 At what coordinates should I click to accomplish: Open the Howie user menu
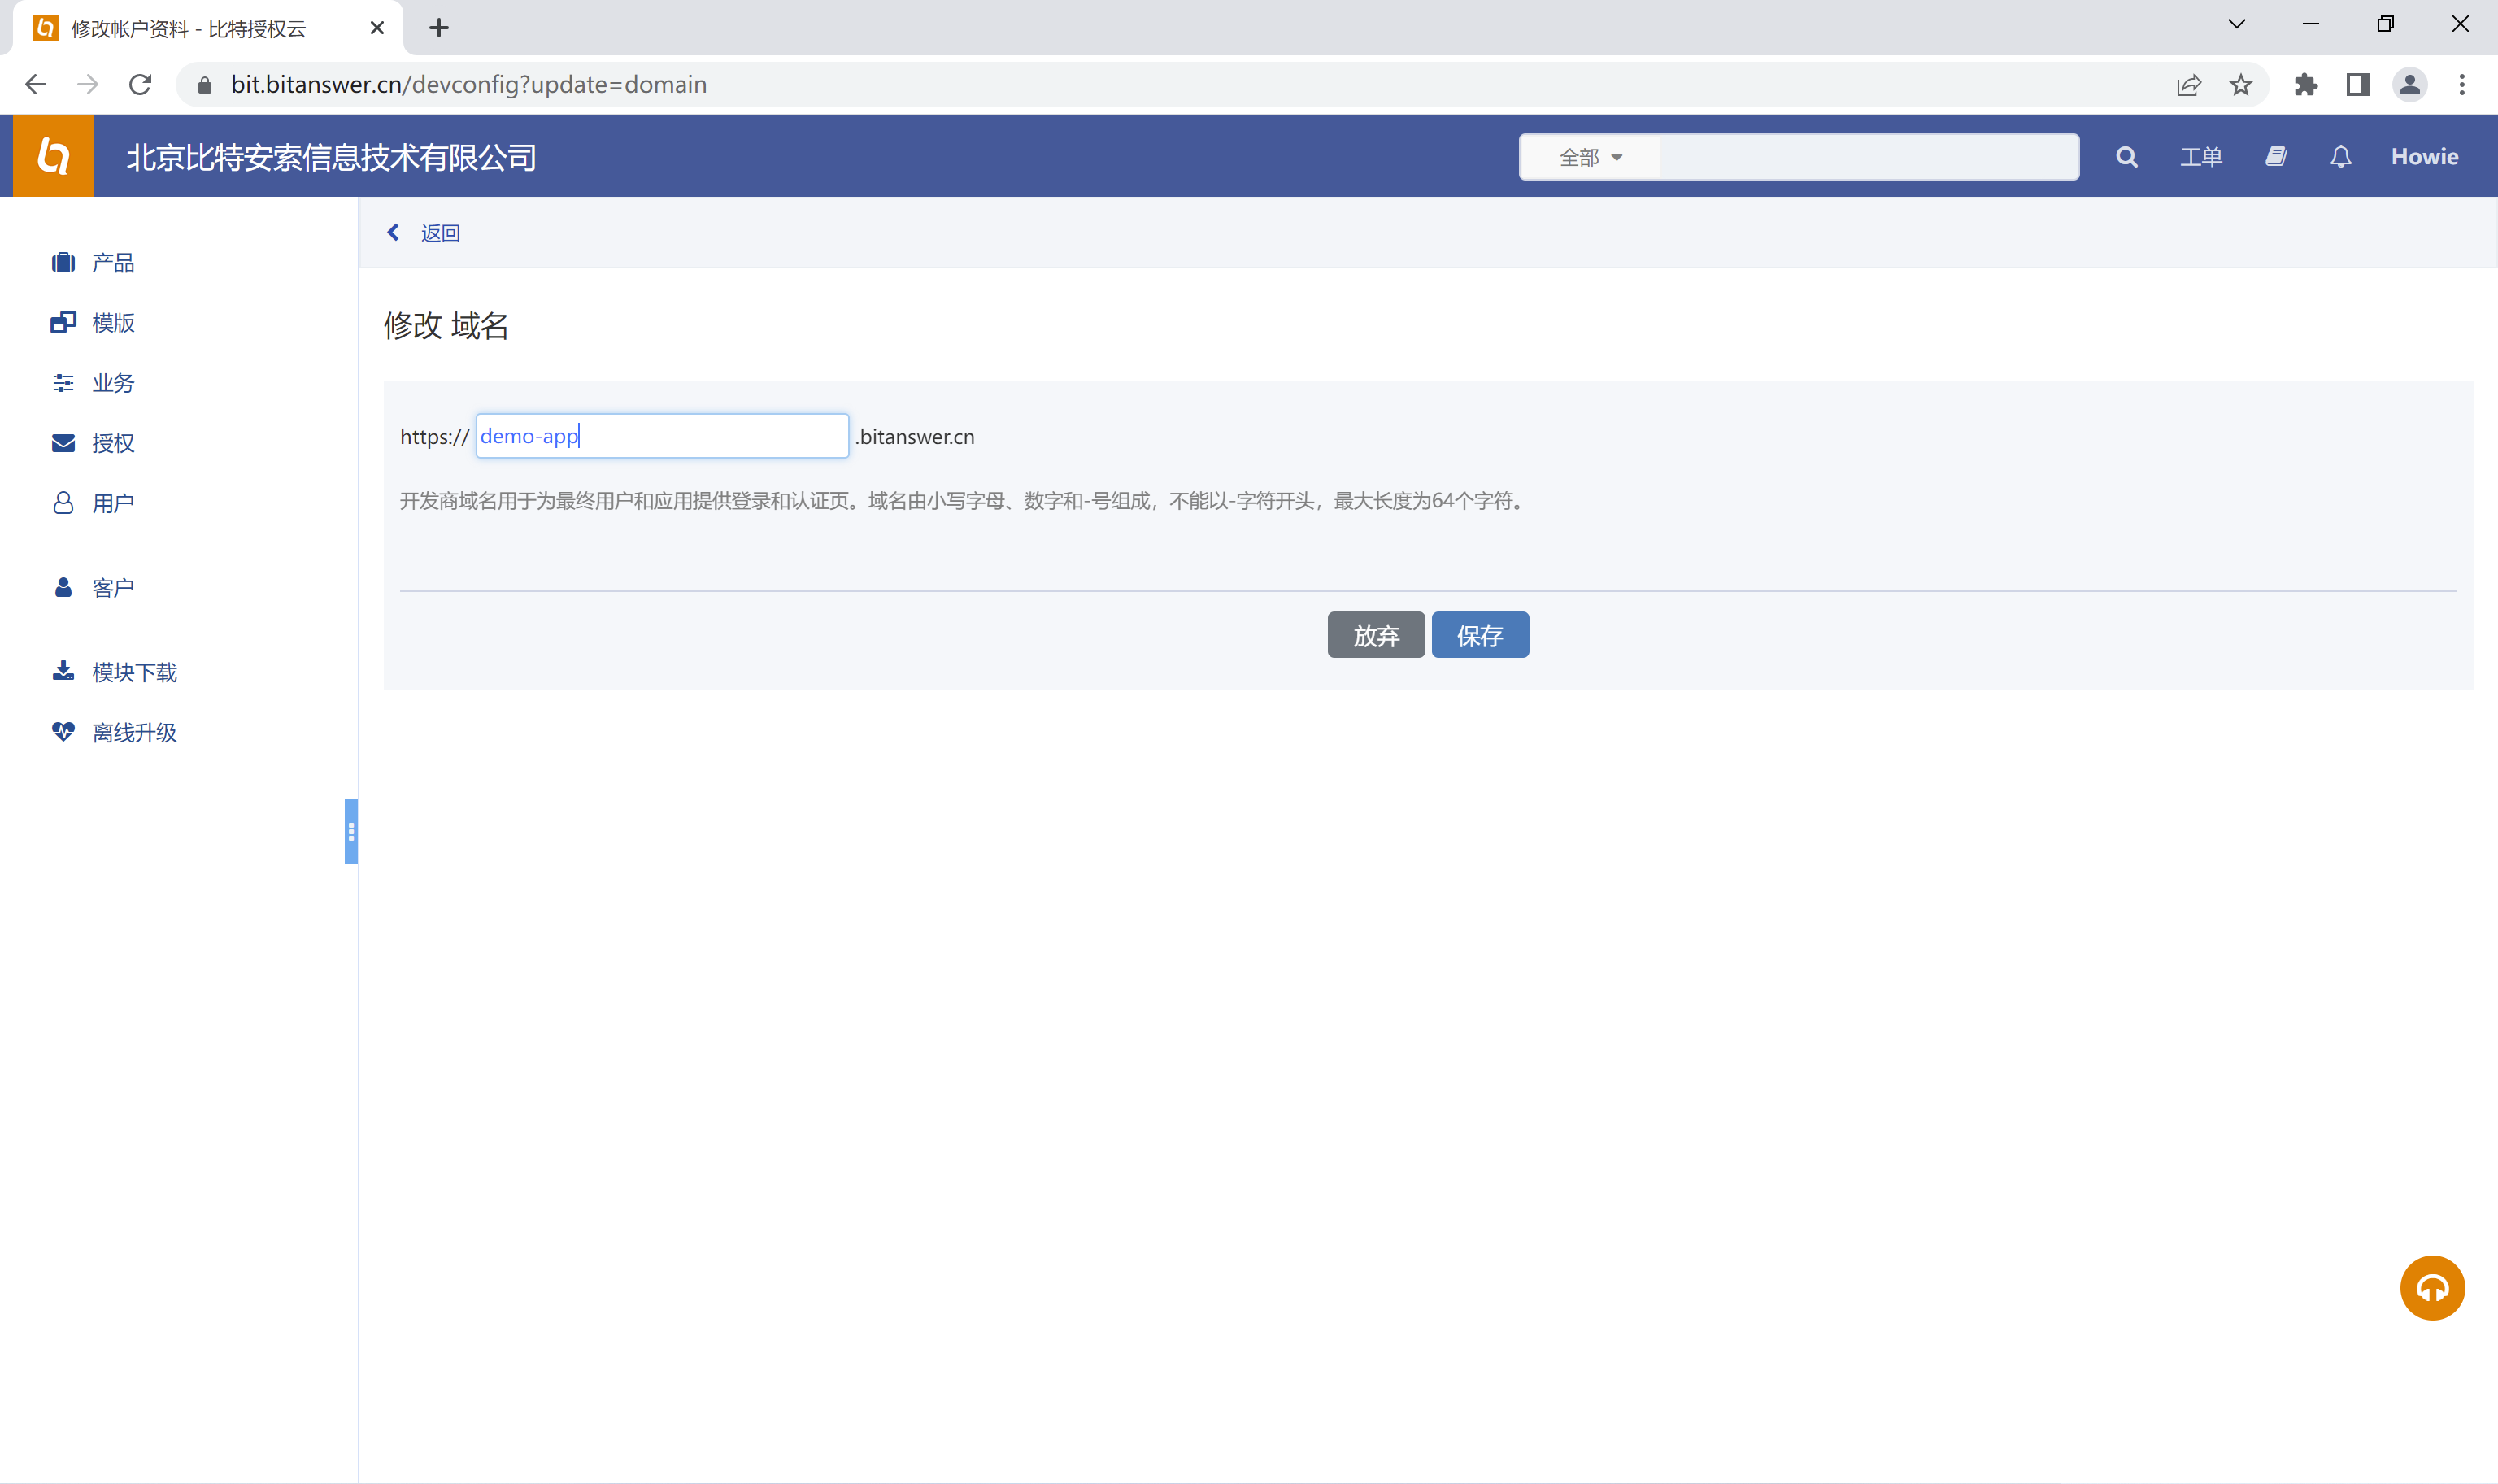[2424, 157]
